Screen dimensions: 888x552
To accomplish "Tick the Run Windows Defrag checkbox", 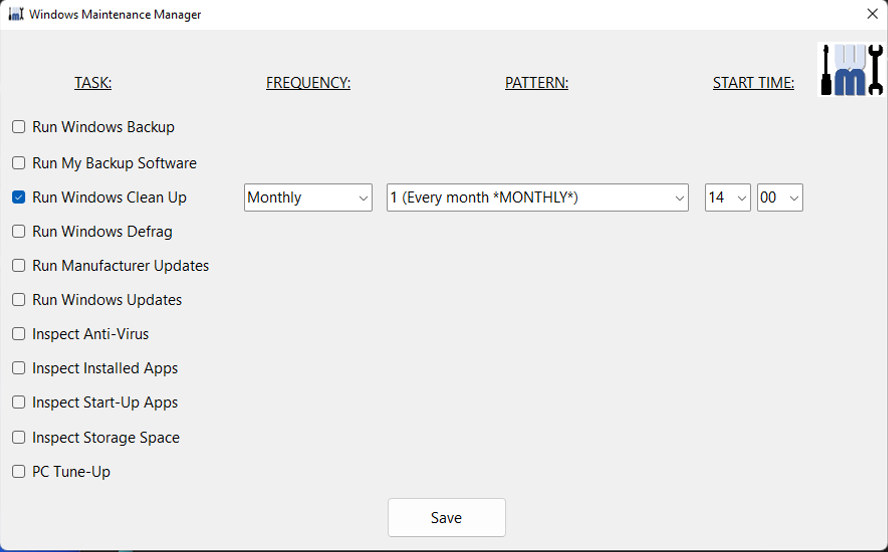I will click(x=19, y=232).
